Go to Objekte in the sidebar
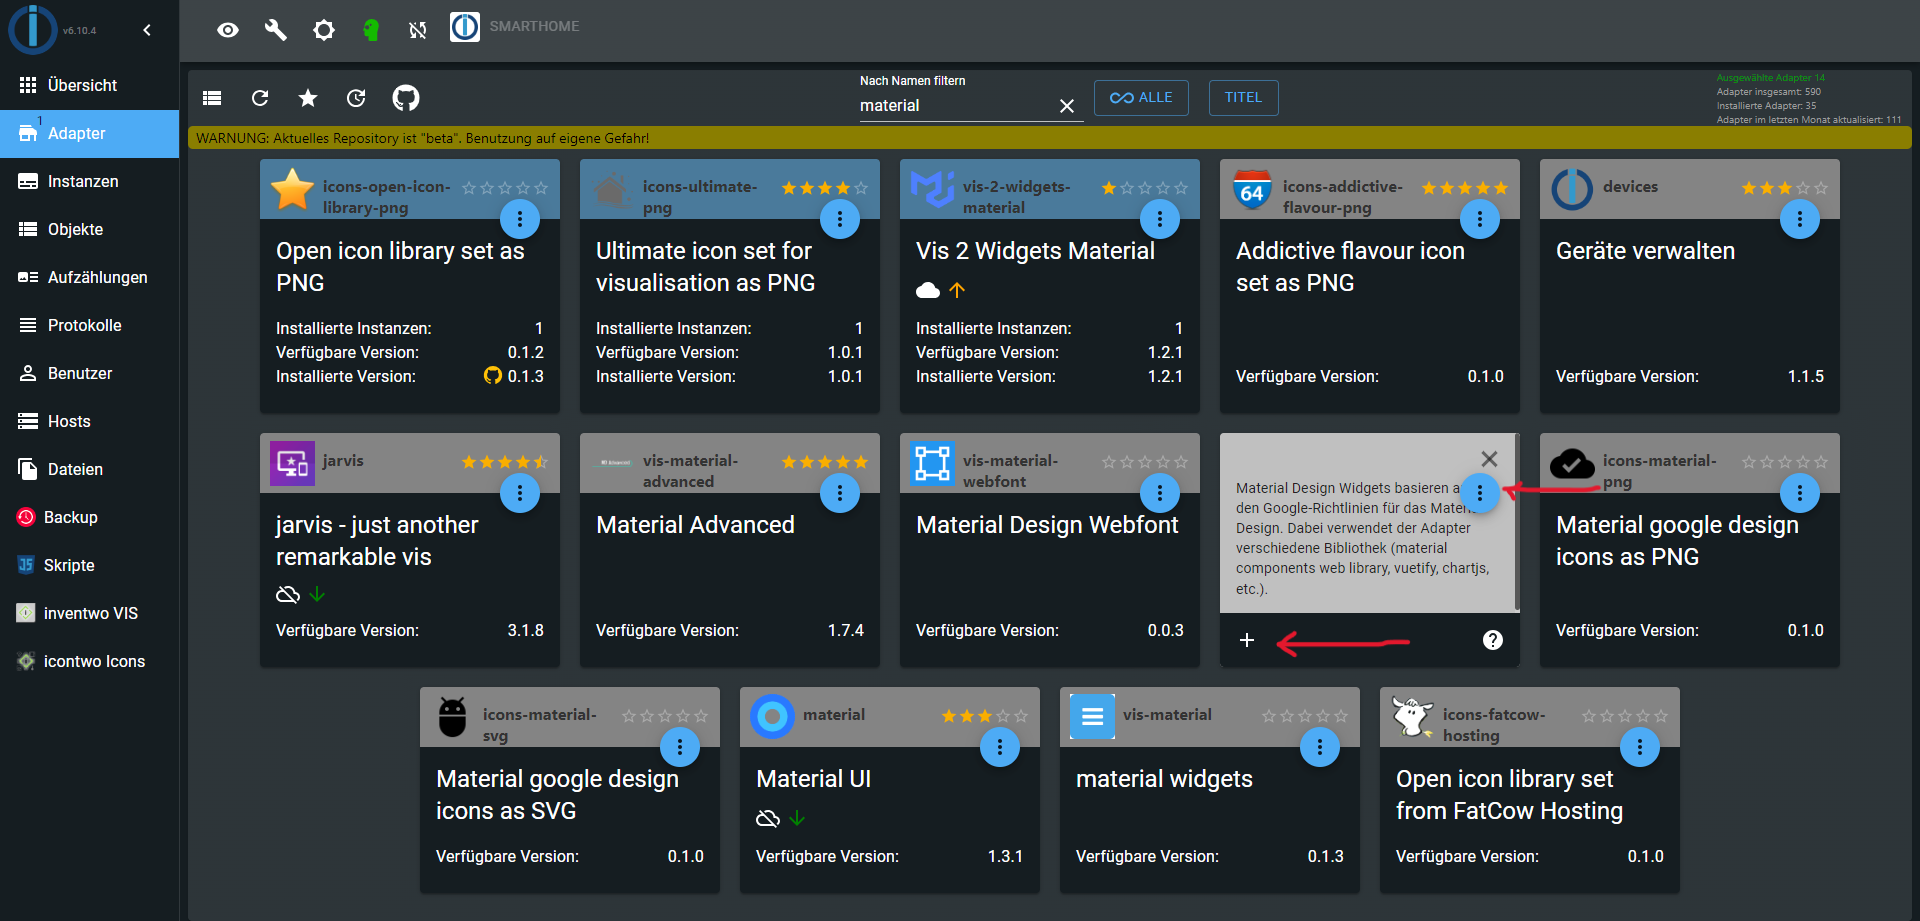This screenshot has width=1920, height=921. click(90, 229)
